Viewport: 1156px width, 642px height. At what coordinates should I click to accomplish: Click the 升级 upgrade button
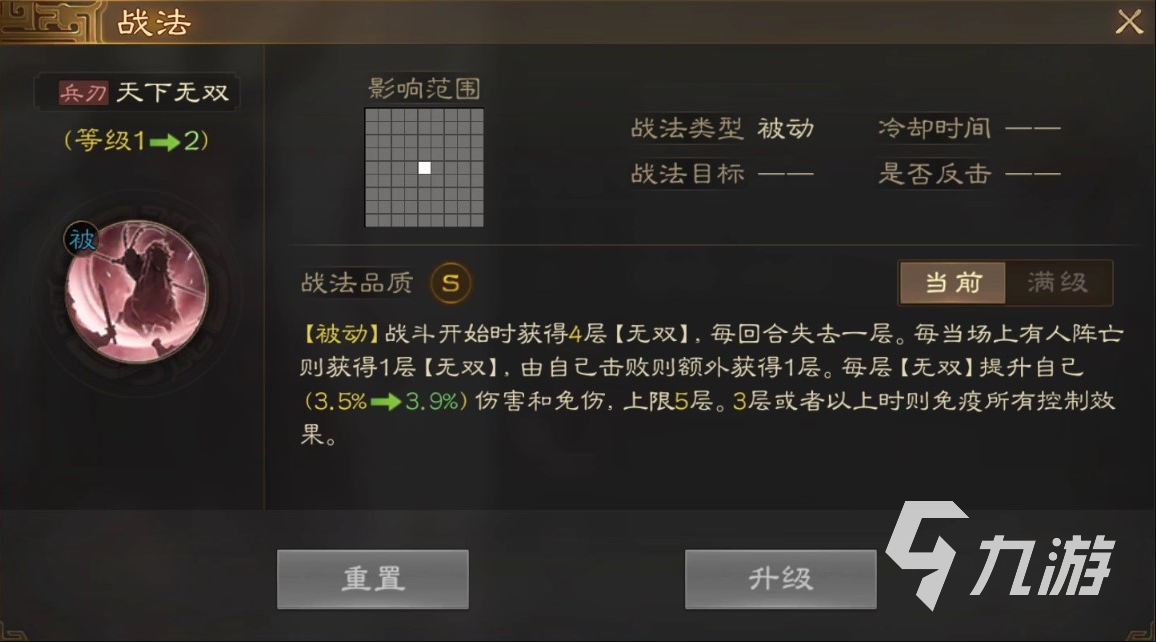pyautogui.click(x=781, y=579)
